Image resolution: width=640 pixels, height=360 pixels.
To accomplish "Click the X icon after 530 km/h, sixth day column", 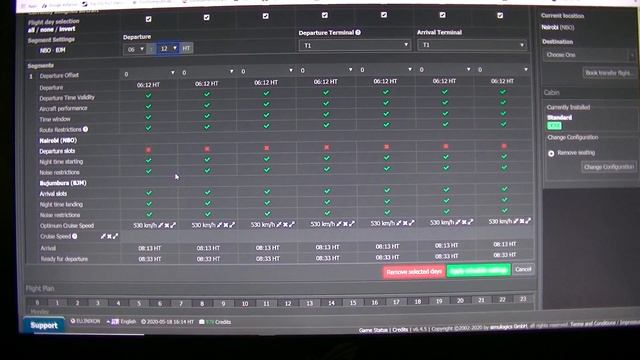I will tap(464, 222).
